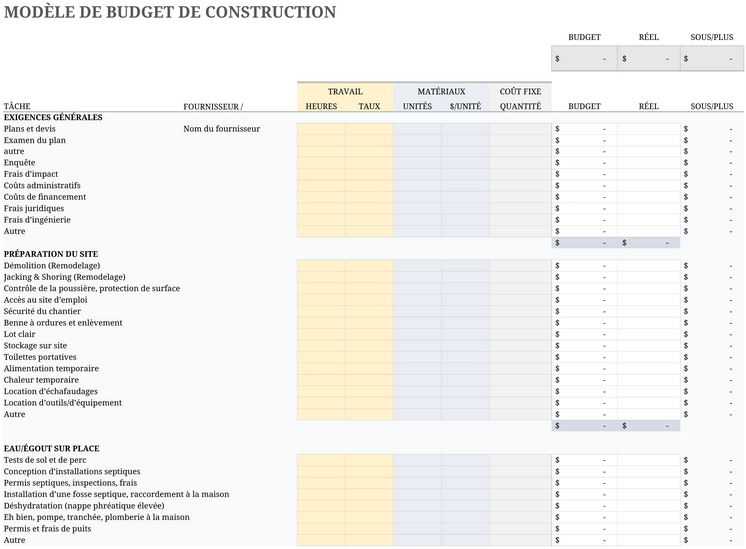Click the 'Plans et devis' task cell
Screen dimensions: 746x549
click(29, 128)
